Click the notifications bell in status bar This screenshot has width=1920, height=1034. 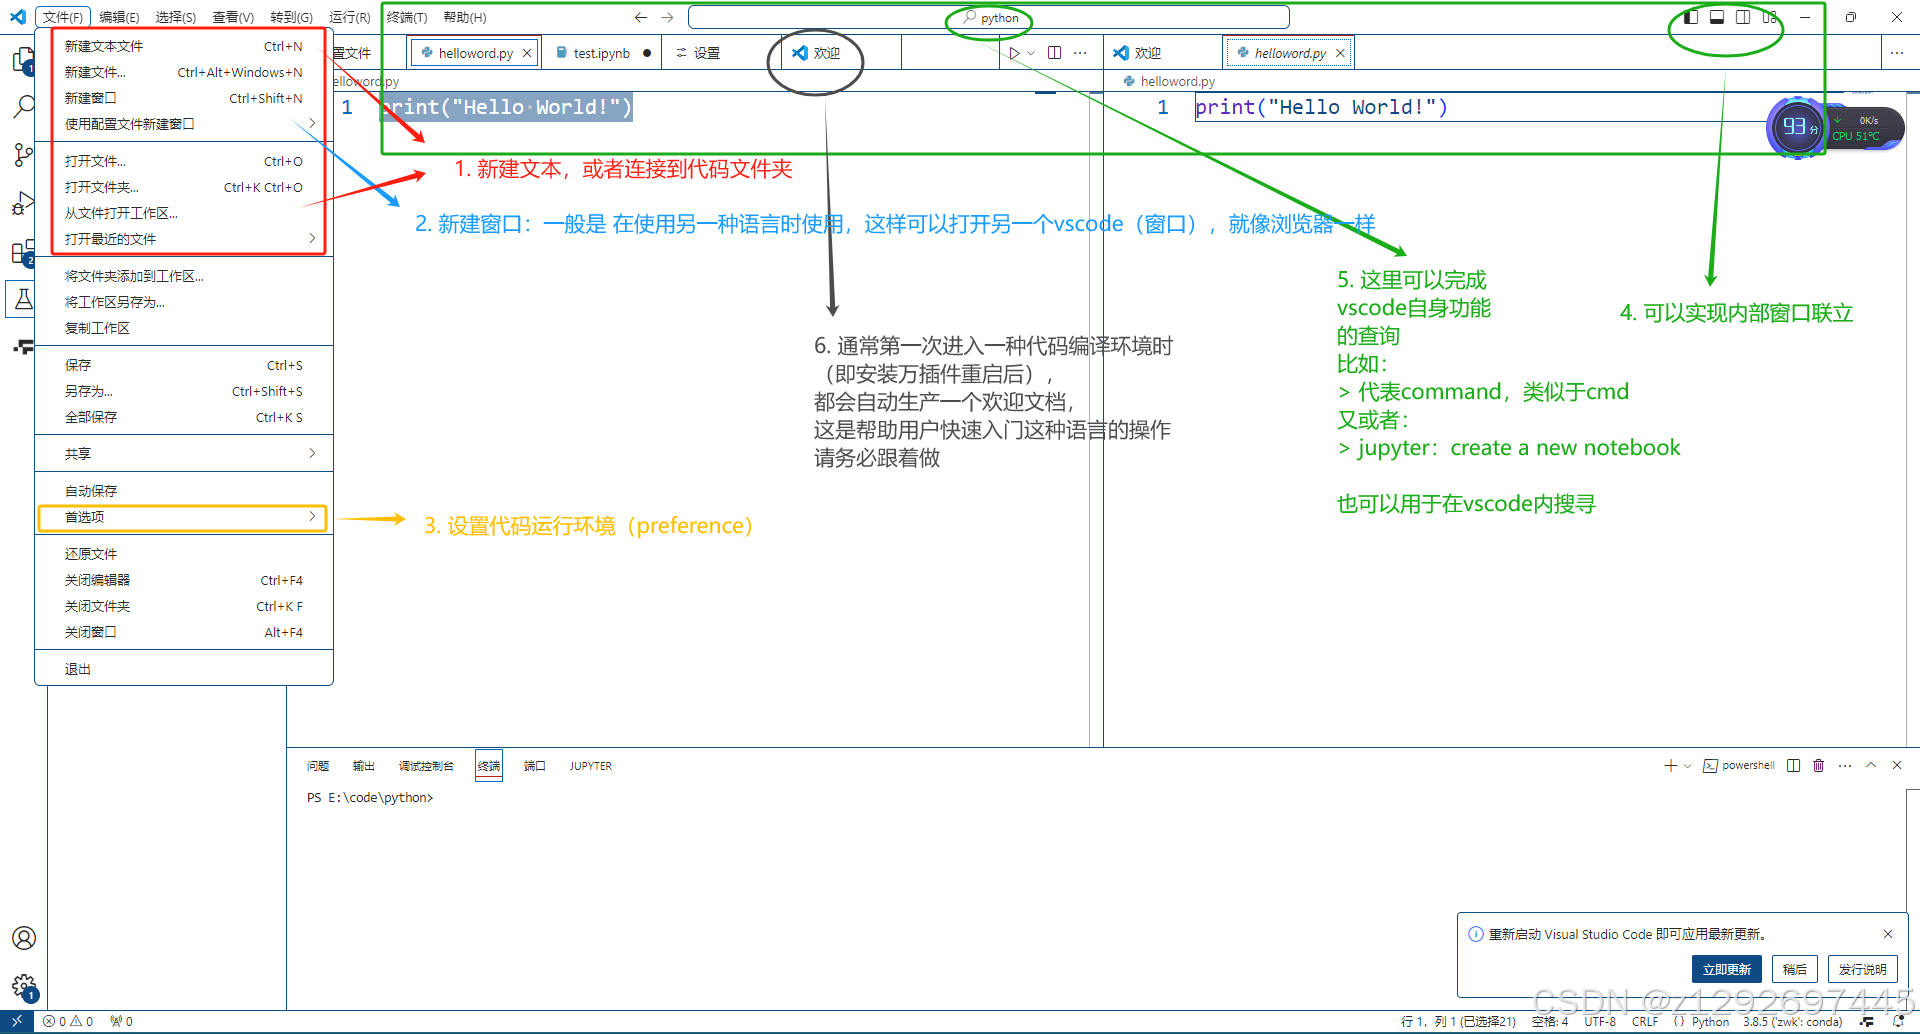click(x=1897, y=1021)
